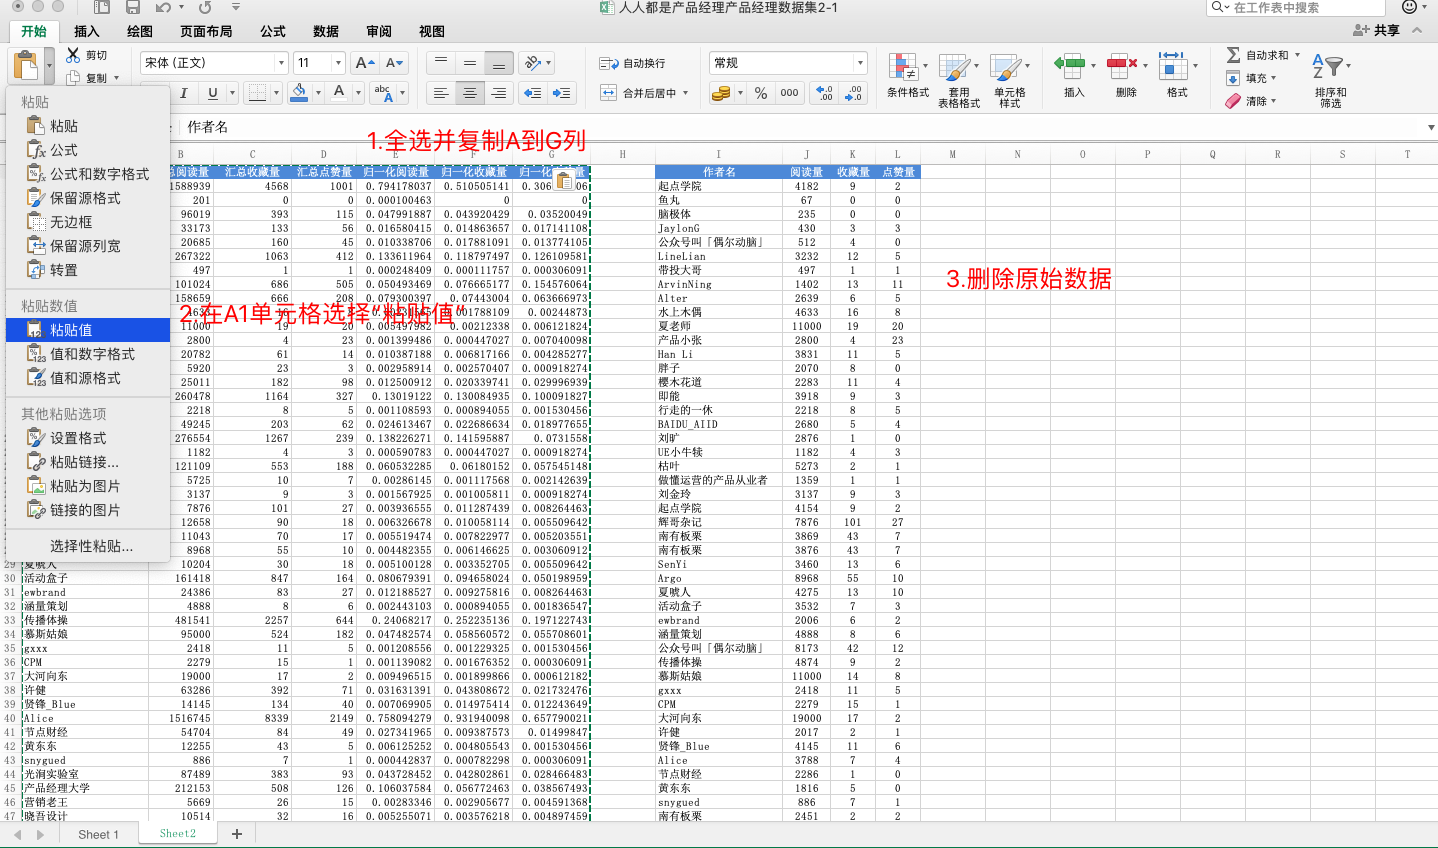
Task: Click the Redo arrow icon
Action: pyautogui.click(x=205, y=8)
